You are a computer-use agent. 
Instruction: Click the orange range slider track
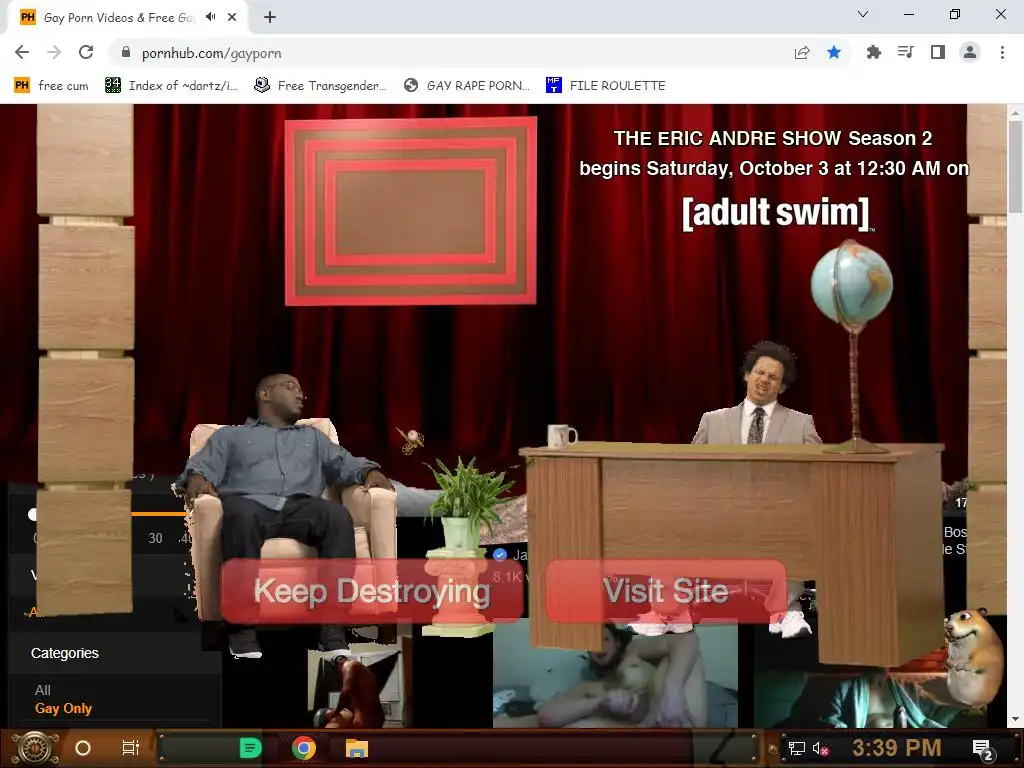(x=160, y=514)
